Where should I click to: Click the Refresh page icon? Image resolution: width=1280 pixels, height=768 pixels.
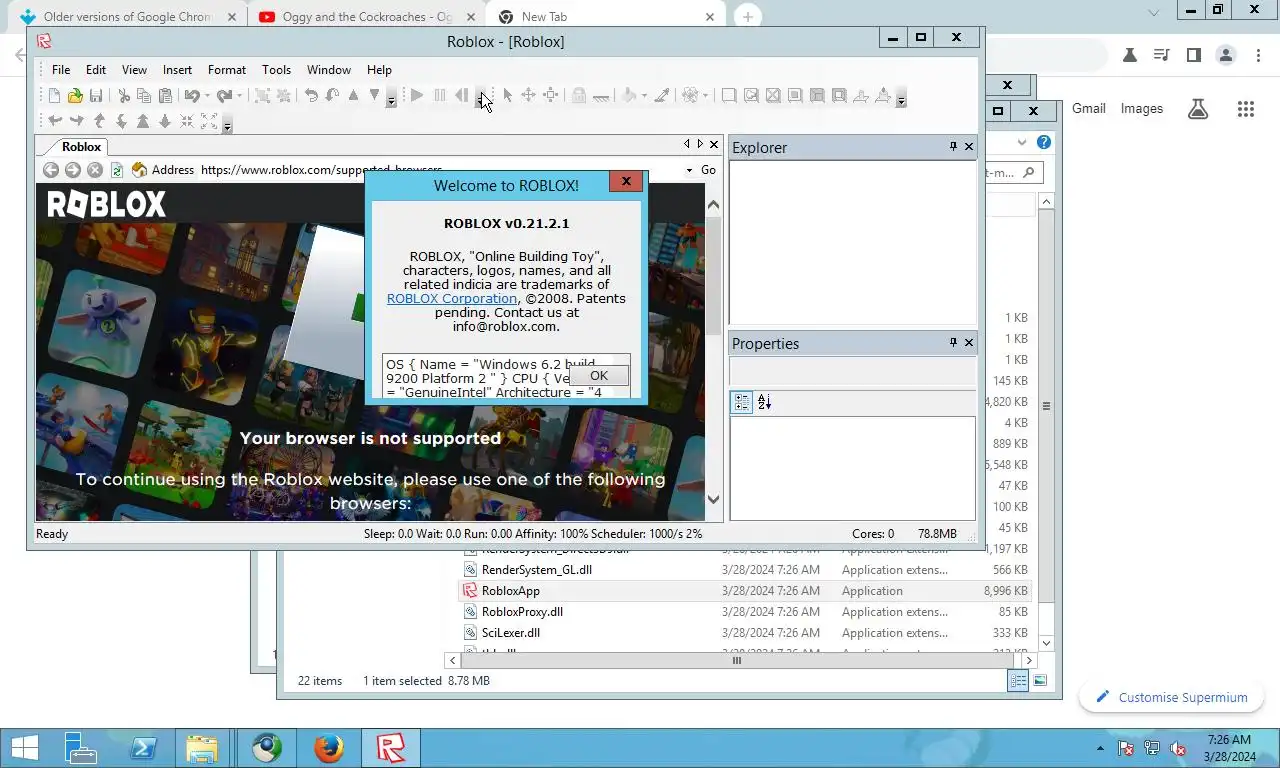click(117, 170)
